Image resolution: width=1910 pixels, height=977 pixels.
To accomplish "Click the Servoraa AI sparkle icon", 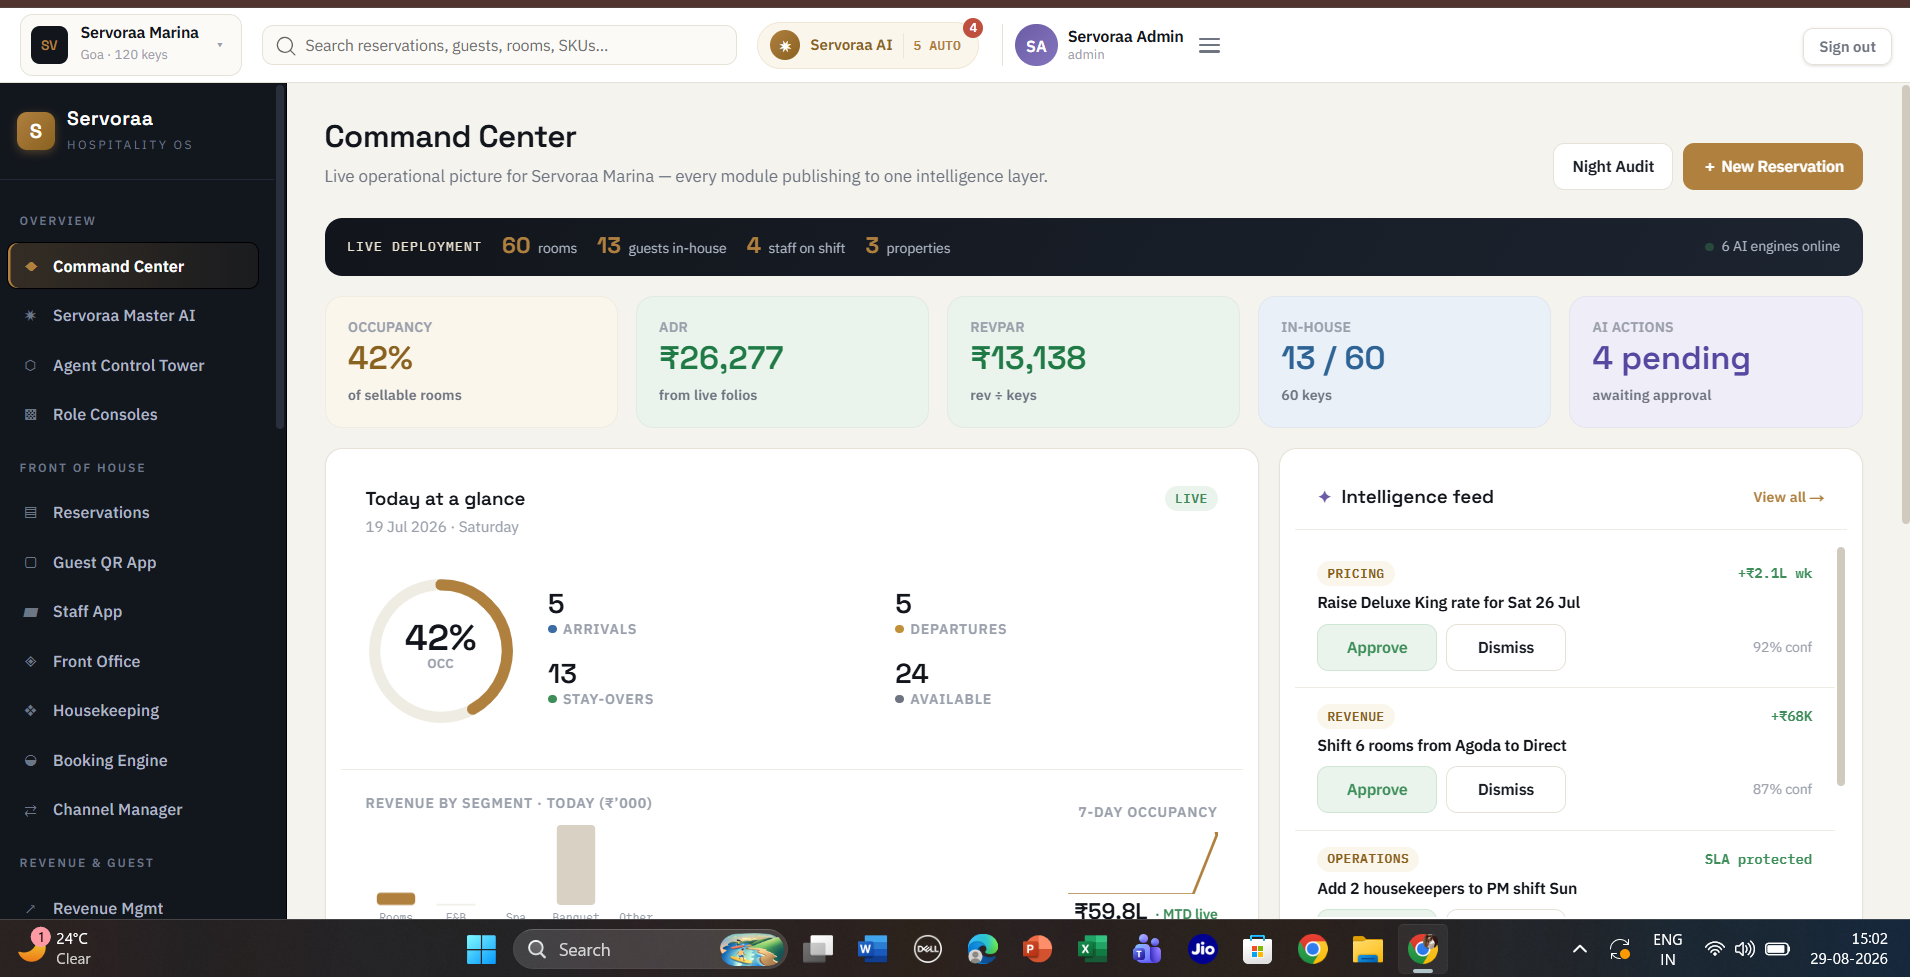I will (785, 46).
